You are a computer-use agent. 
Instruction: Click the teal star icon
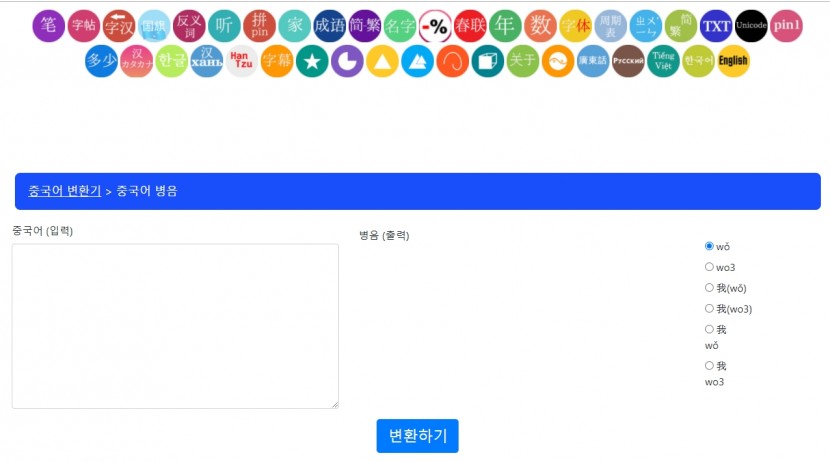312,61
